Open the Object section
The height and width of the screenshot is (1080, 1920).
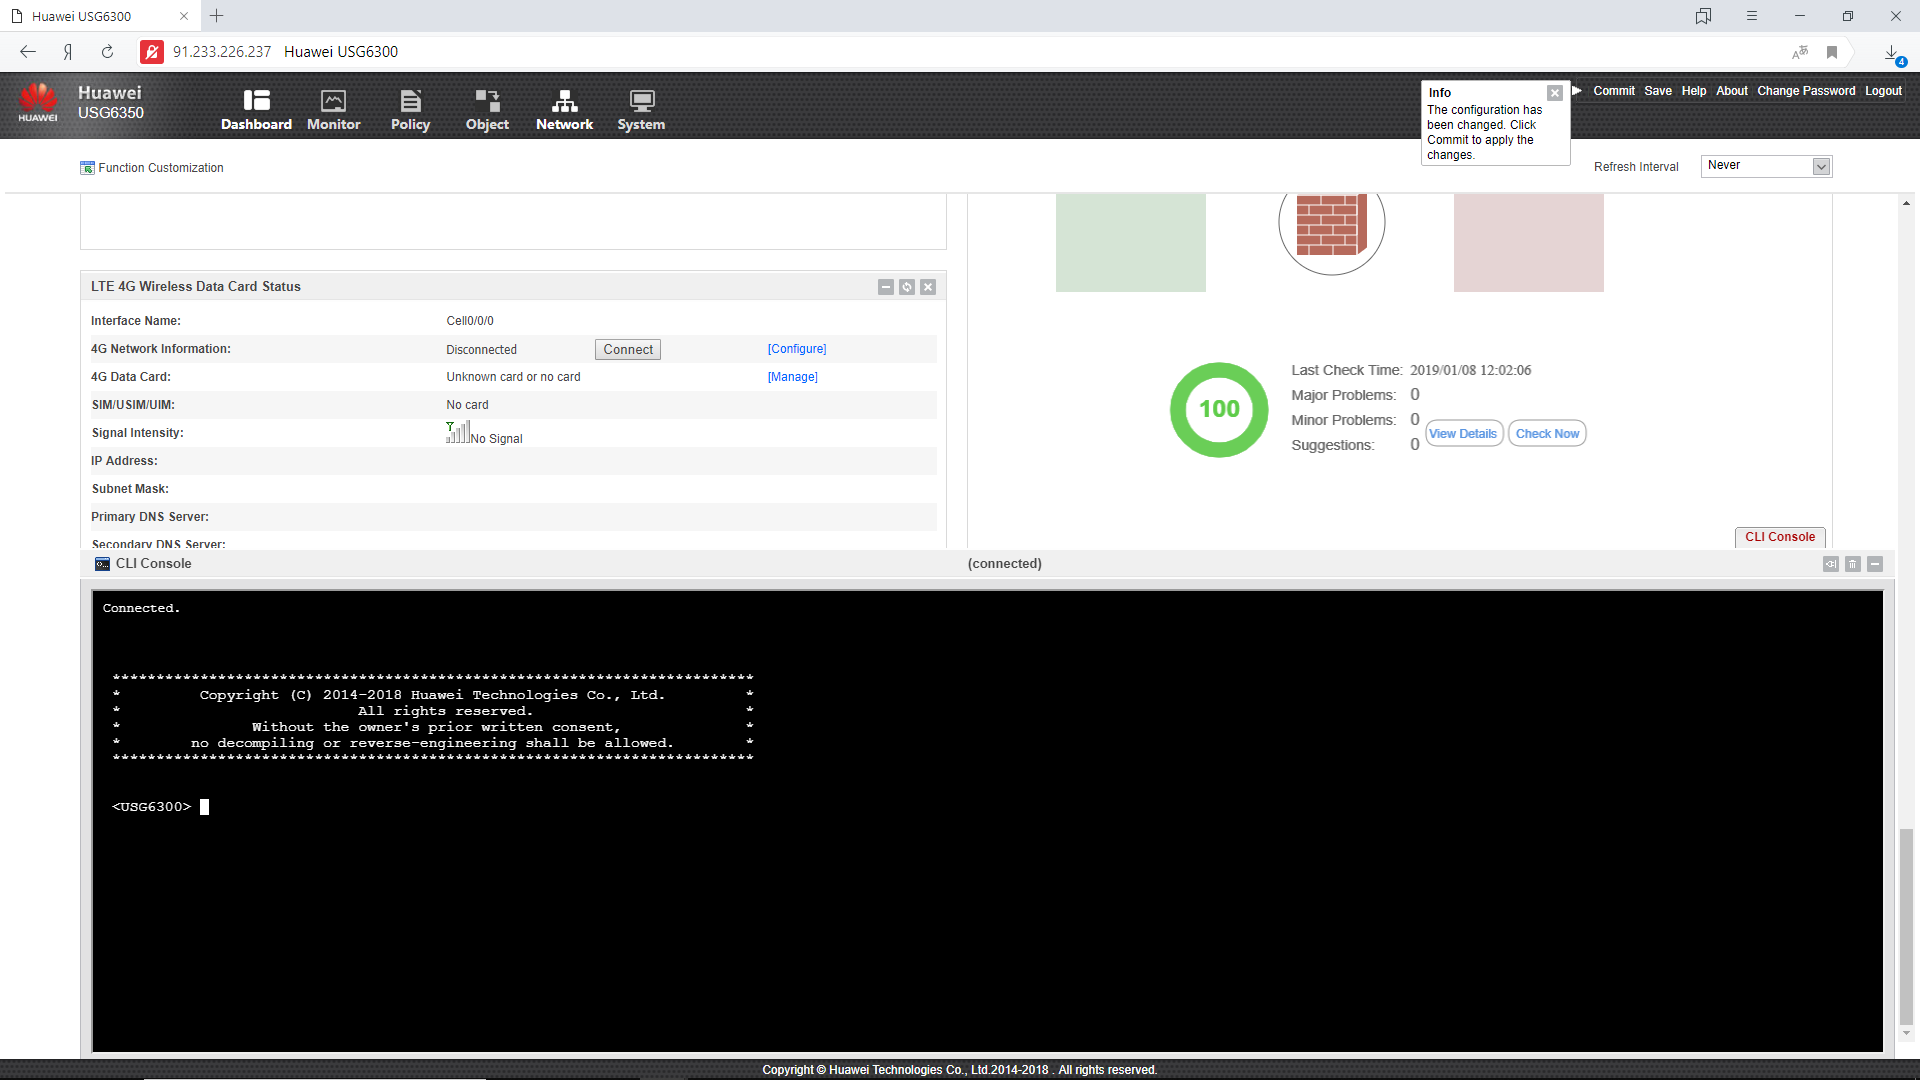487,110
